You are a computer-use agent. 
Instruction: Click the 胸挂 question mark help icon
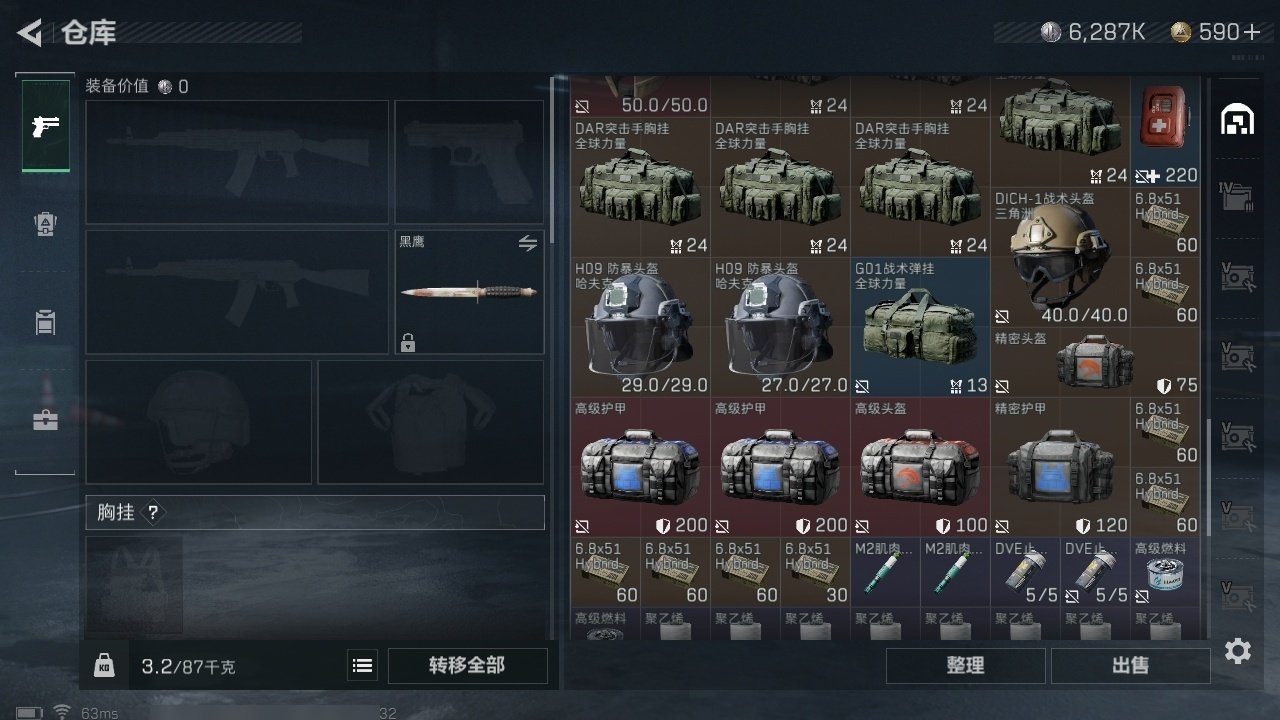[153, 513]
